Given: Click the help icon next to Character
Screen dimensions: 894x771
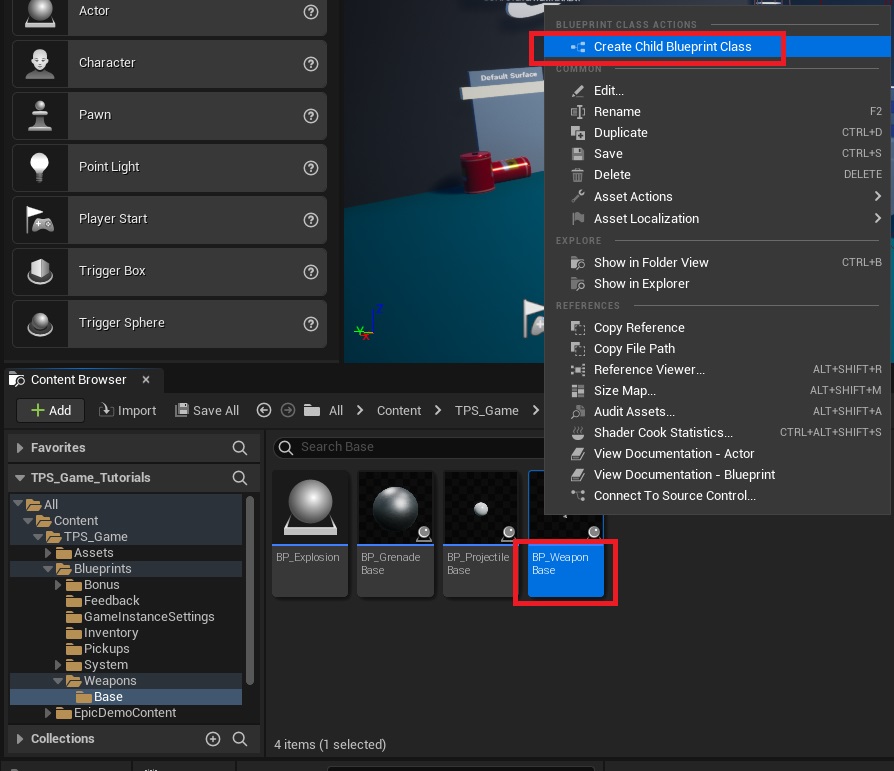Looking at the screenshot, I should click(311, 63).
